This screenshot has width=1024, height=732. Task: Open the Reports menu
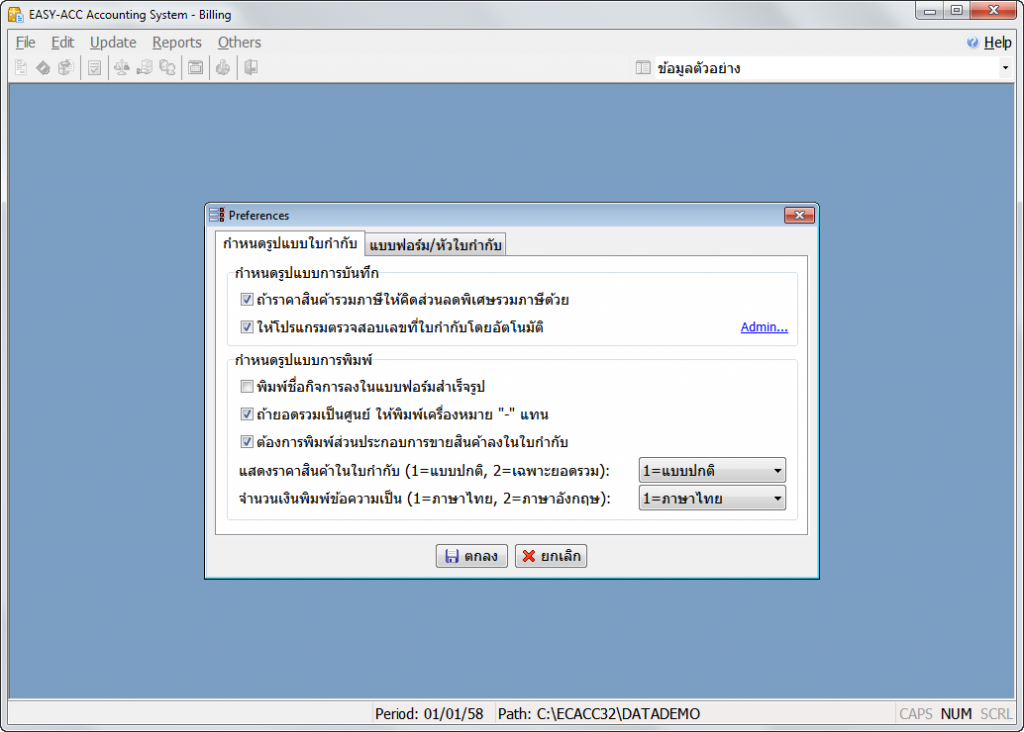(176, 43)
